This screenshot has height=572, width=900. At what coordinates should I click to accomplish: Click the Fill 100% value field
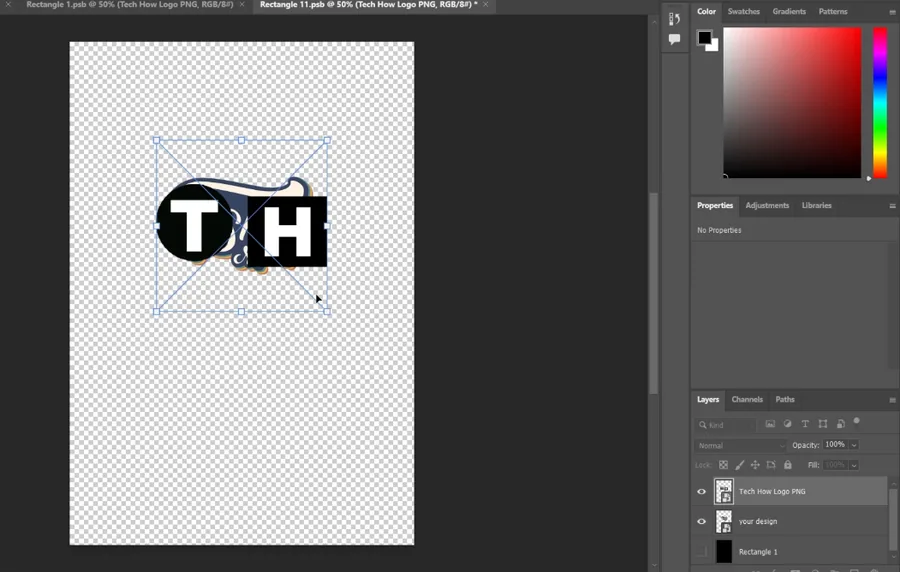[x=835, y=465]
